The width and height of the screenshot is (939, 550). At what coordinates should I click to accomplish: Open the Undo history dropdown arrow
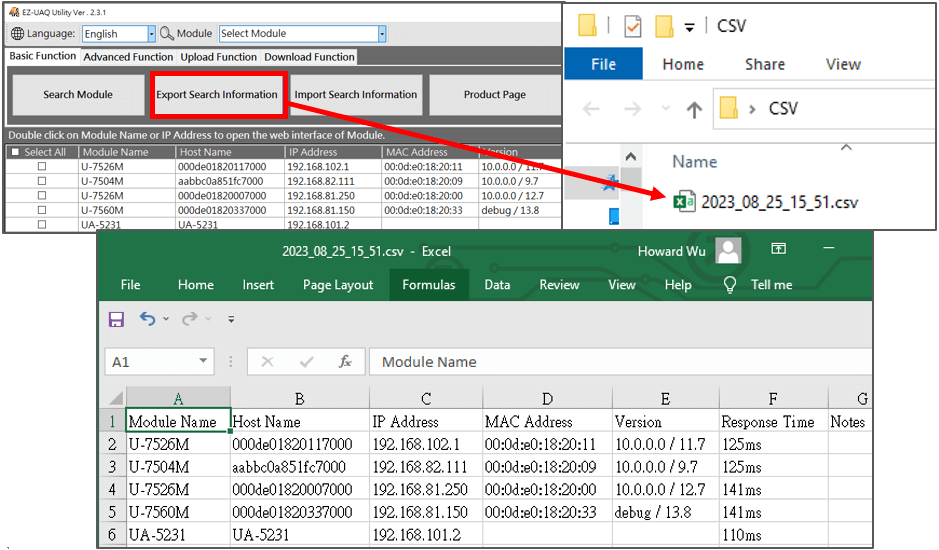point(166,319)
